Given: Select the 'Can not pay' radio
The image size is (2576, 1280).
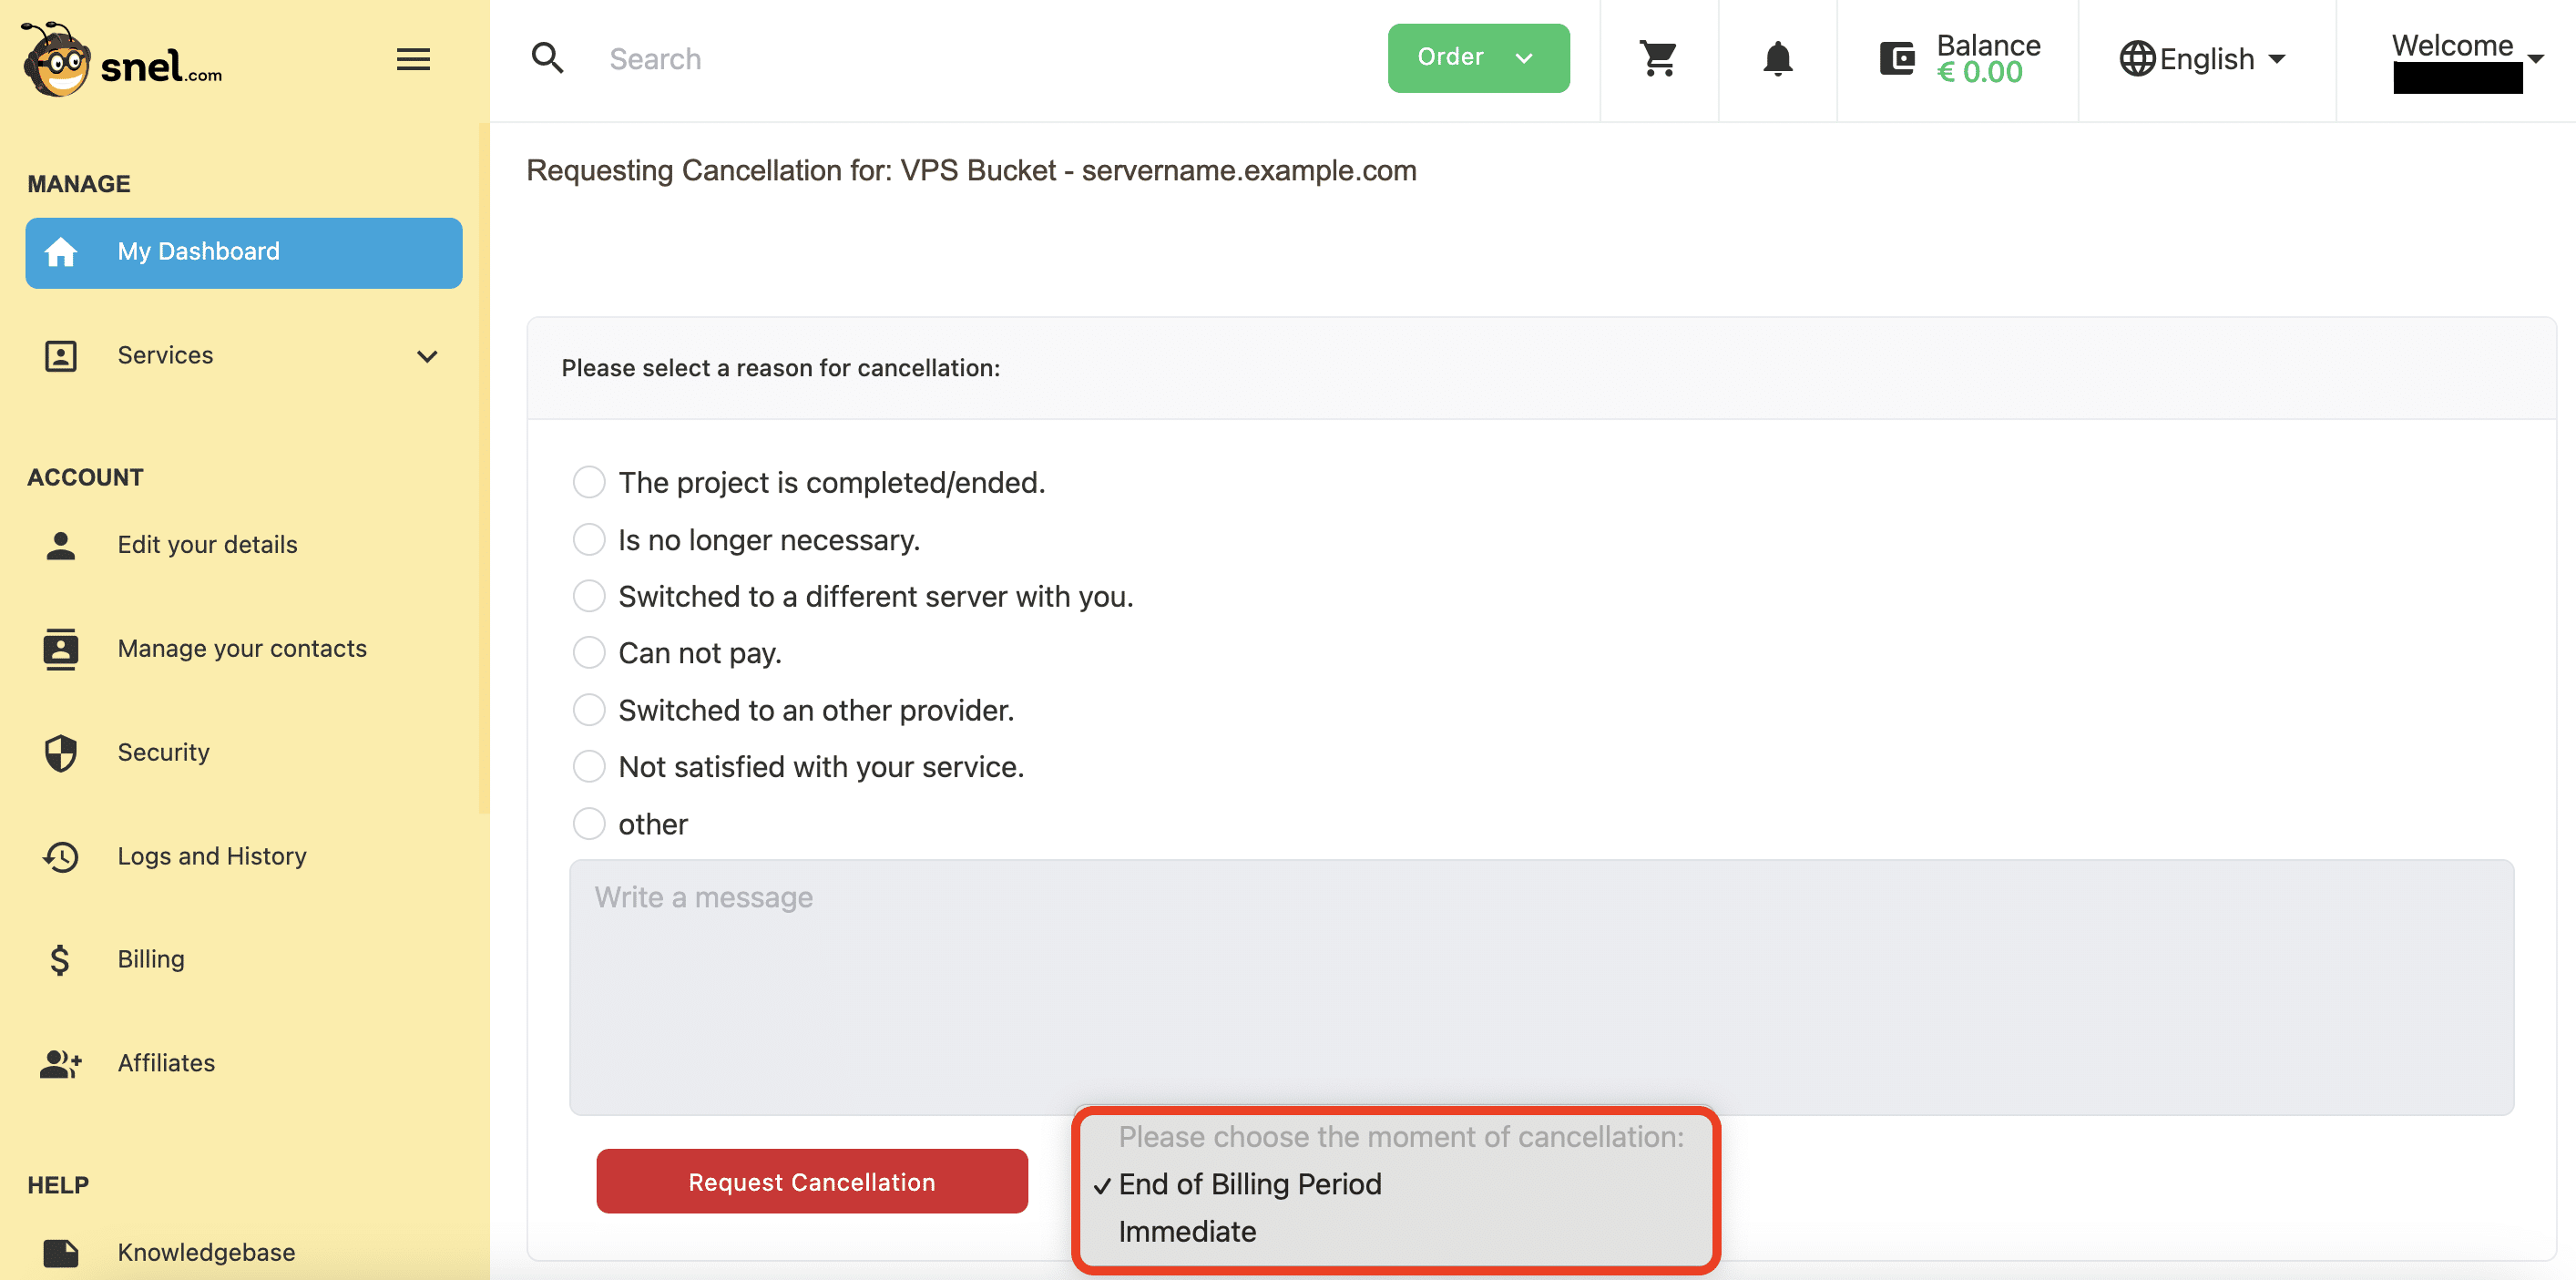Looking at the screenshot, I should [589, 653].
